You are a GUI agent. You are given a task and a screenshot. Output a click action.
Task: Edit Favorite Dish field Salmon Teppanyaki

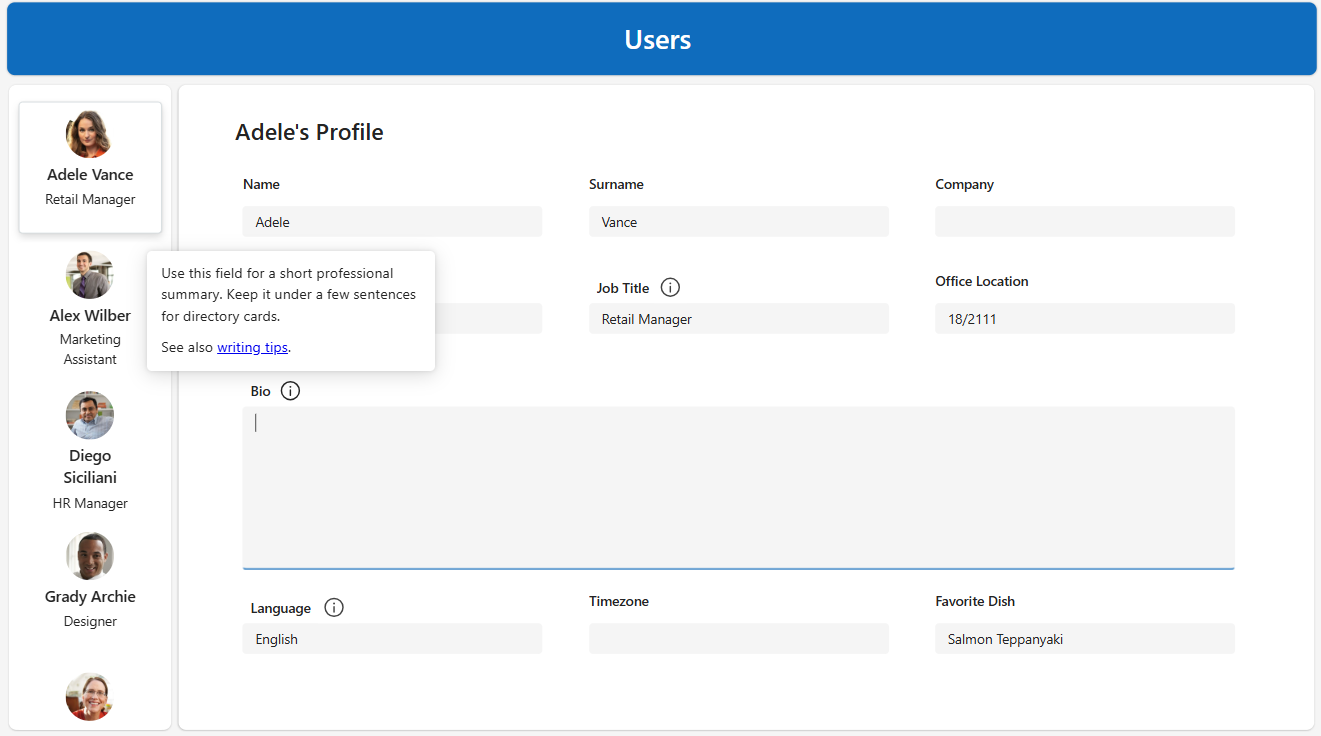coord(1084,639)
